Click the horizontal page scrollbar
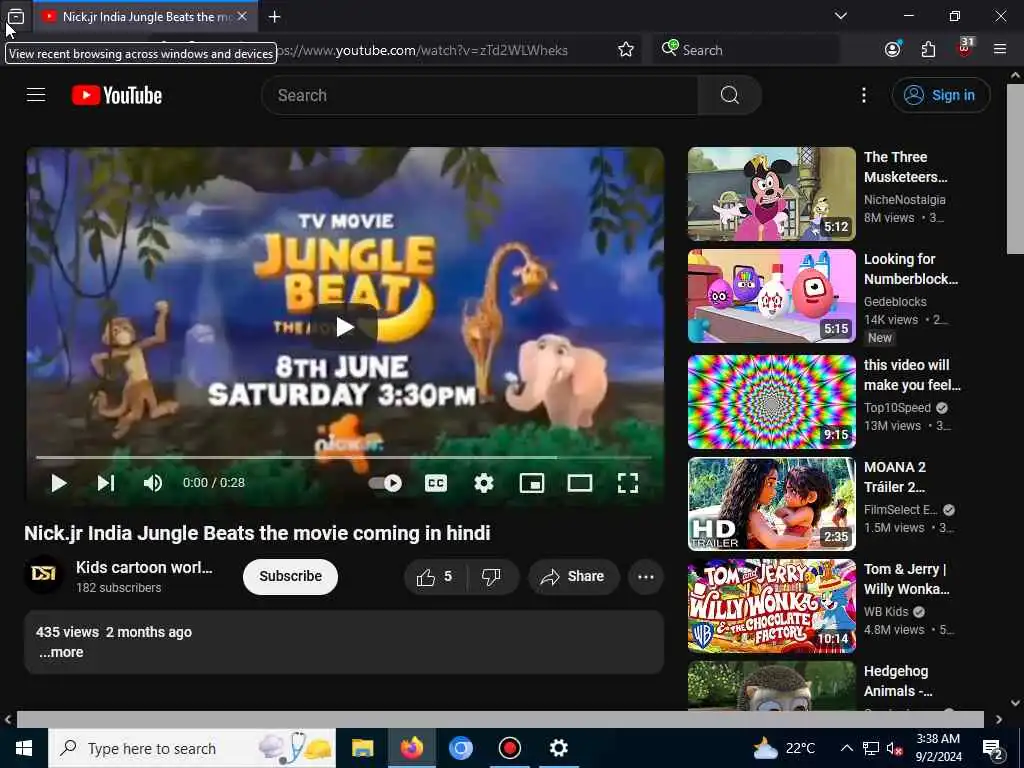Image resolution: width=1024 pixels, height=768 pixels. point(500,719)
